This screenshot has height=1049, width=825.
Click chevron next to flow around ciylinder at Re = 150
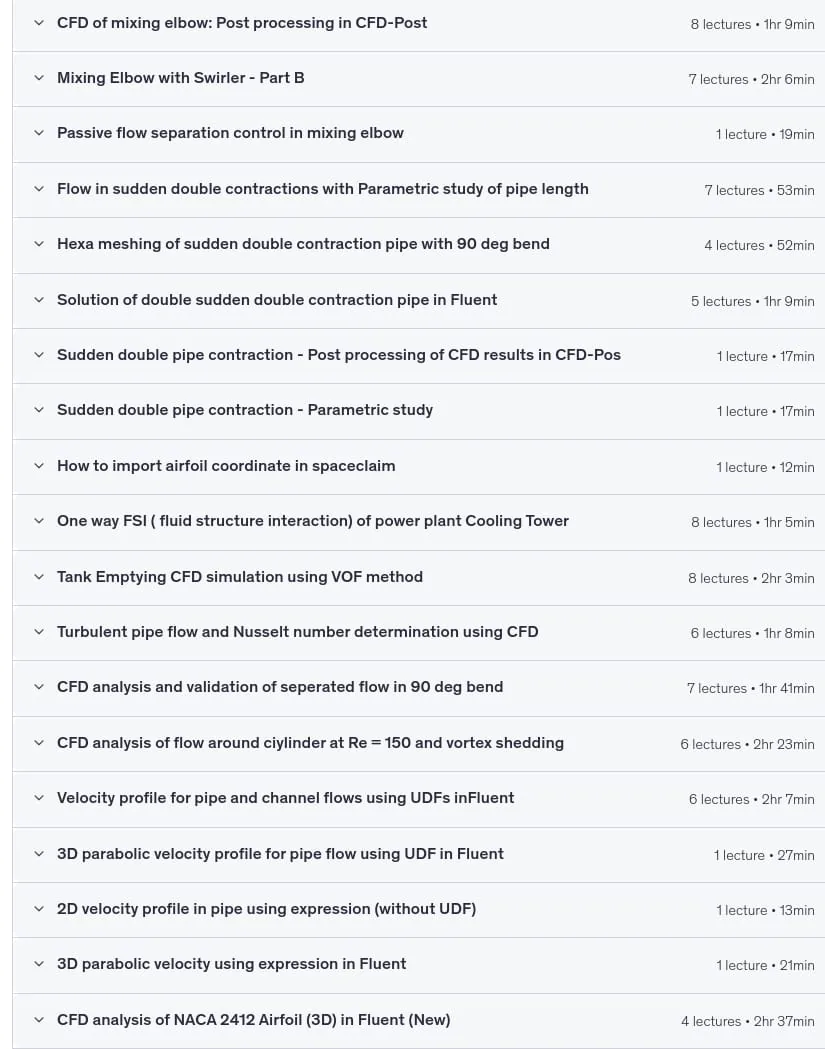(39, 743)
